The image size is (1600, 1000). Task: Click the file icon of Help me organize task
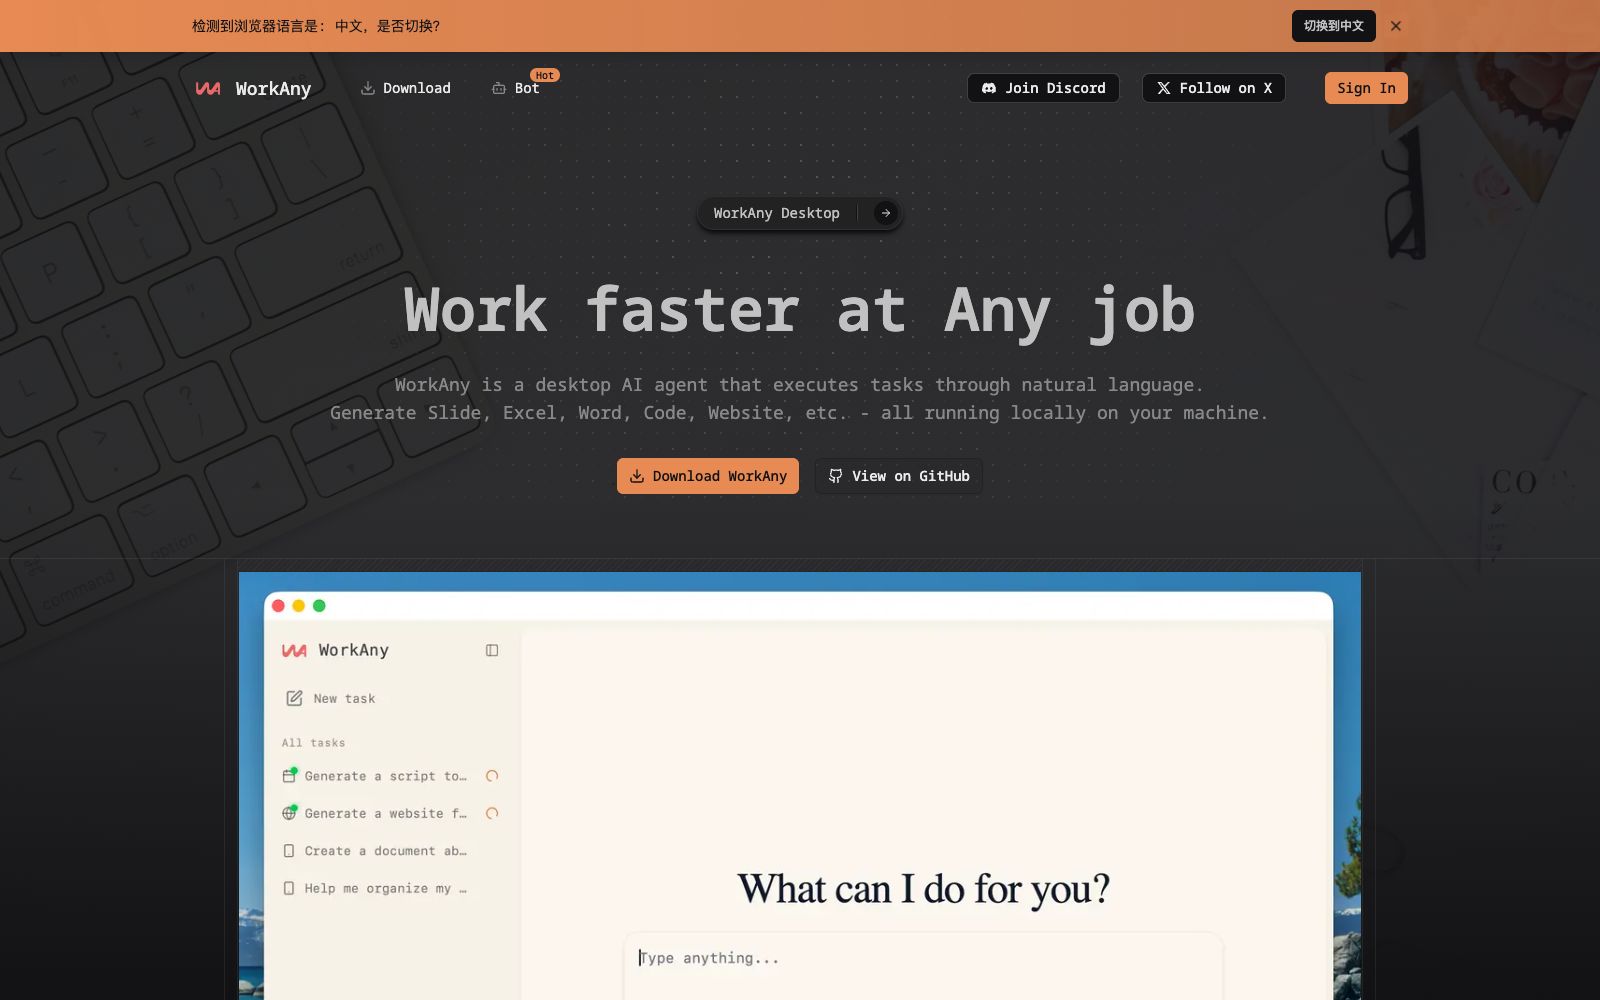(289, 888)
